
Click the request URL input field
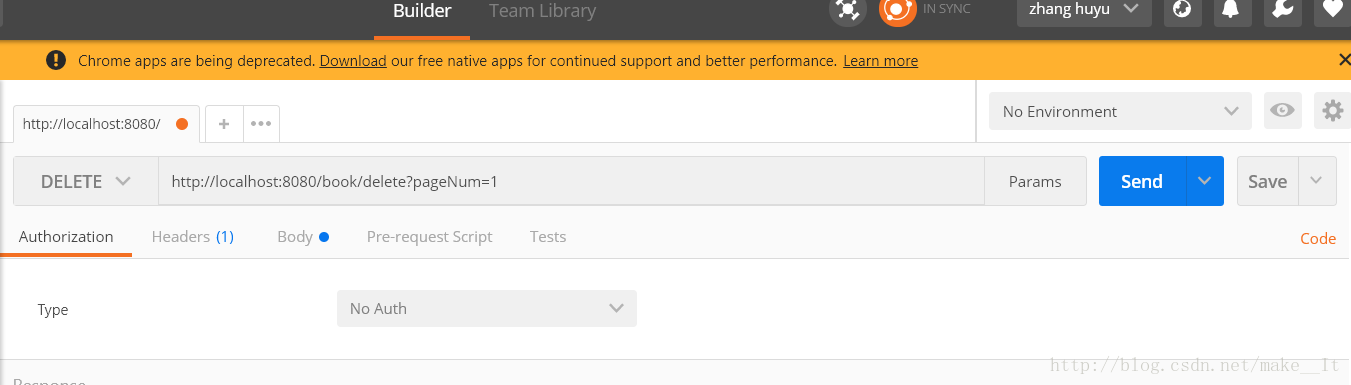pyautogui.click(x=571, y=181)
